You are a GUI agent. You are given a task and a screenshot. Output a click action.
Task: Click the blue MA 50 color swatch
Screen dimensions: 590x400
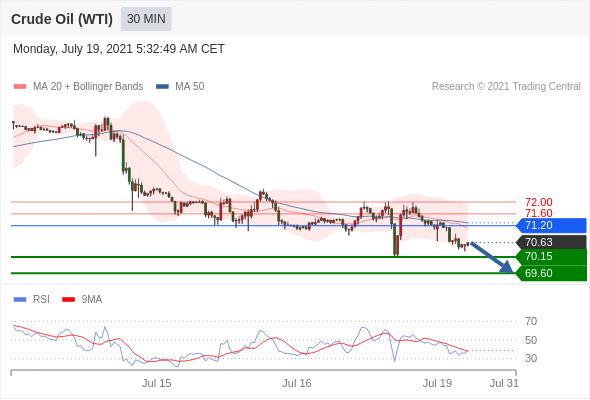pos(163,87)
